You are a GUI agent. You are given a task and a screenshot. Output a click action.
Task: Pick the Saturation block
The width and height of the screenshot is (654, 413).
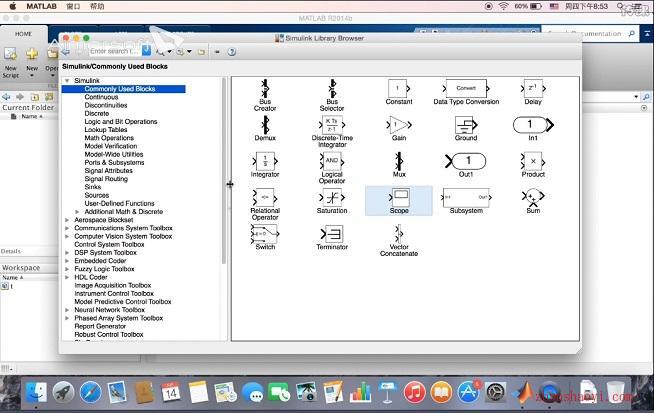332,201
